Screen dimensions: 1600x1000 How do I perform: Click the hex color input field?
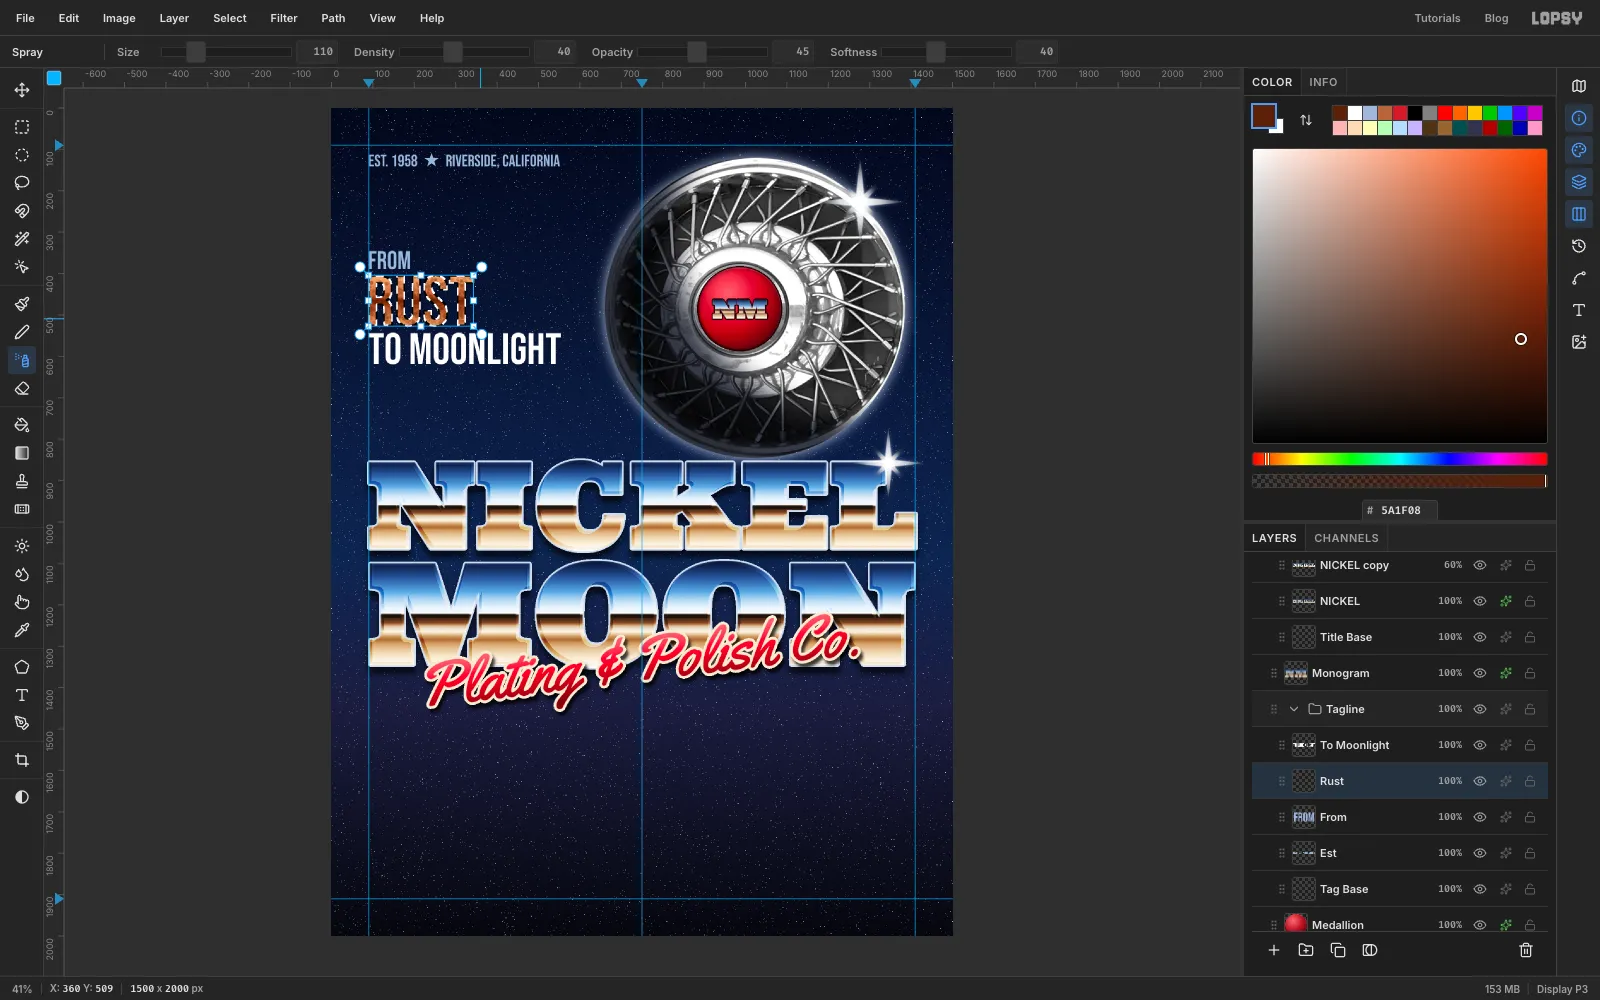click(1400, 510)
